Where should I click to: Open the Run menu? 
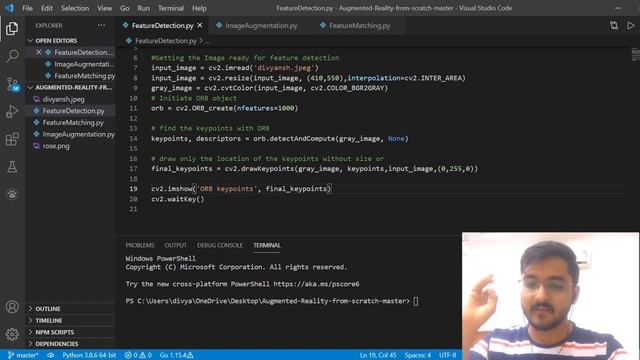pos(143,8)
